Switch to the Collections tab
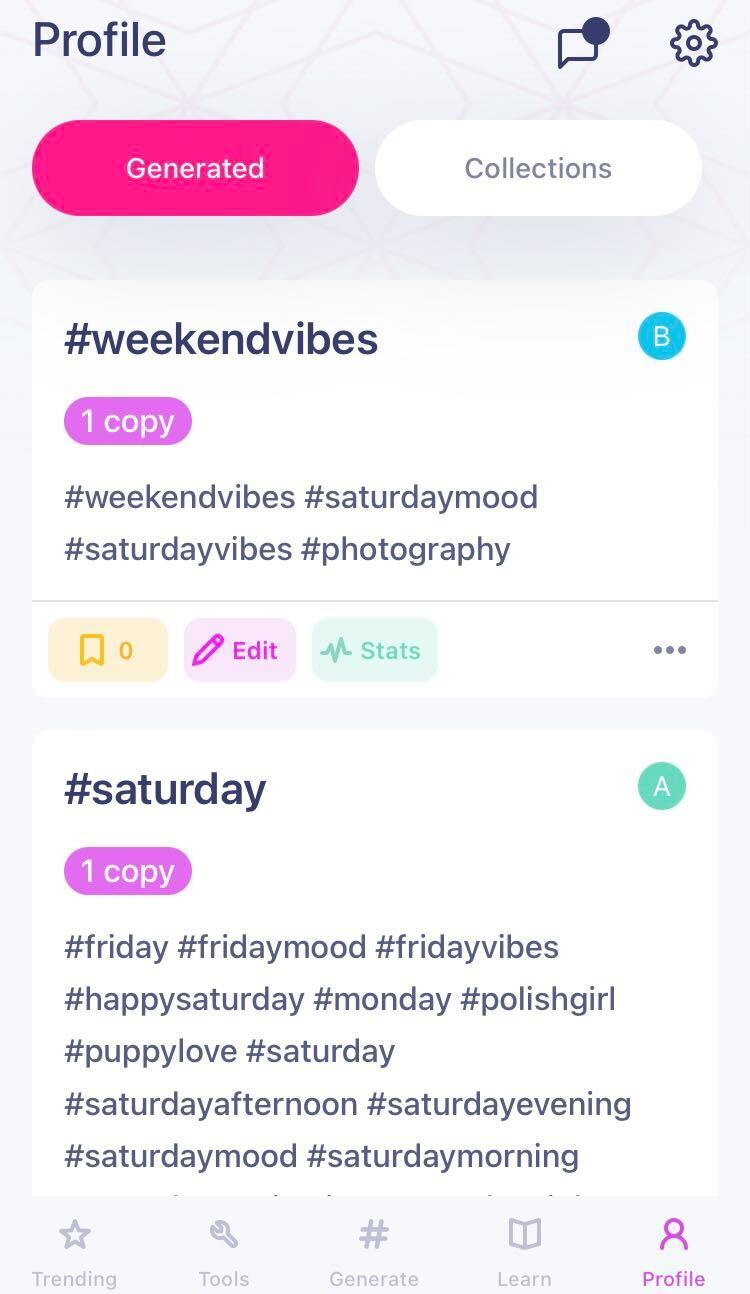 (537, 168)
